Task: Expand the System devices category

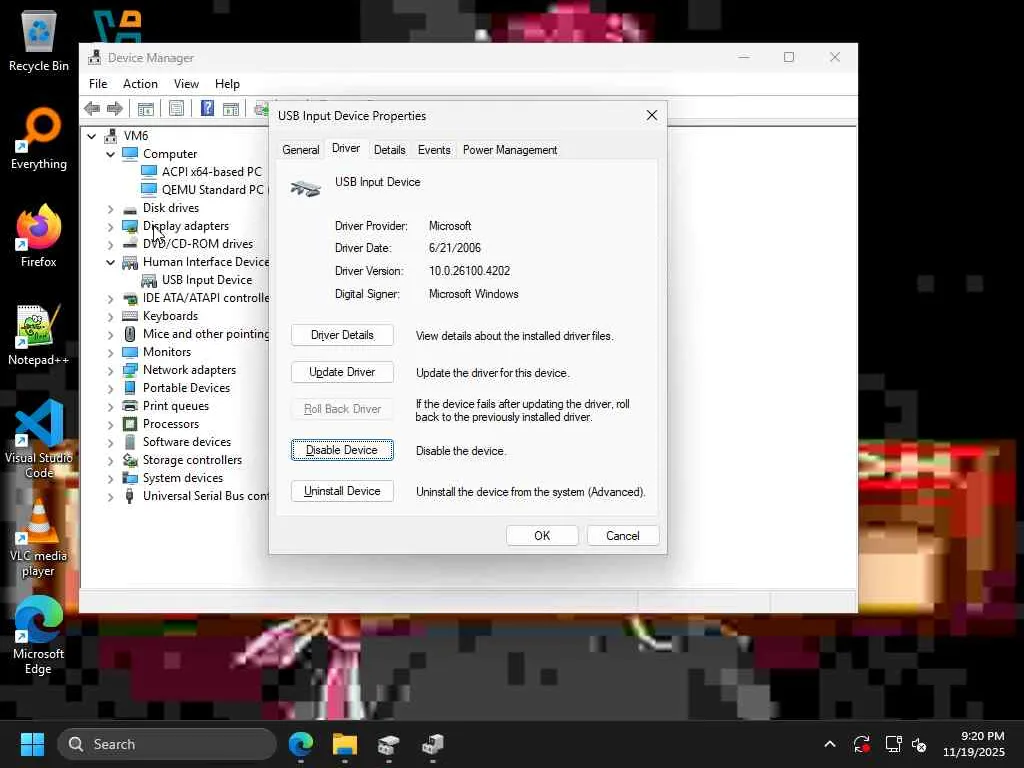Action: [x=110, y=479]
